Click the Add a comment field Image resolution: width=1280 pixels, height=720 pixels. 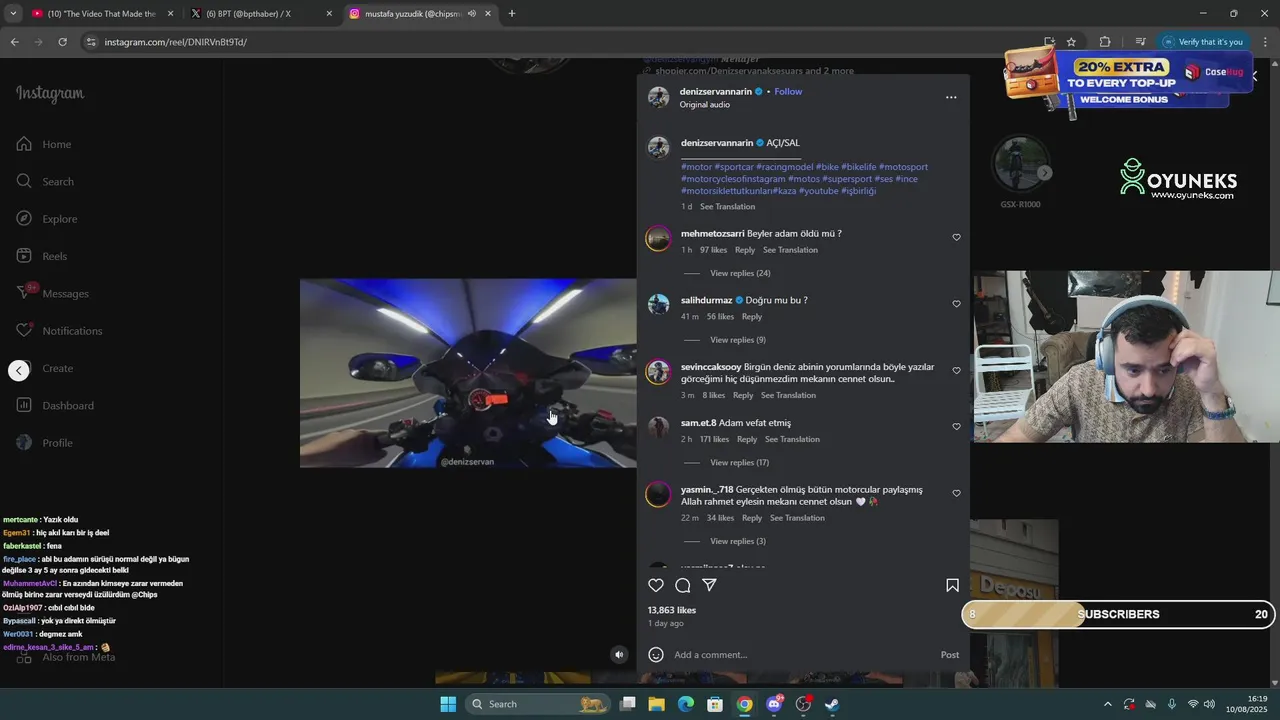point(800,655)
